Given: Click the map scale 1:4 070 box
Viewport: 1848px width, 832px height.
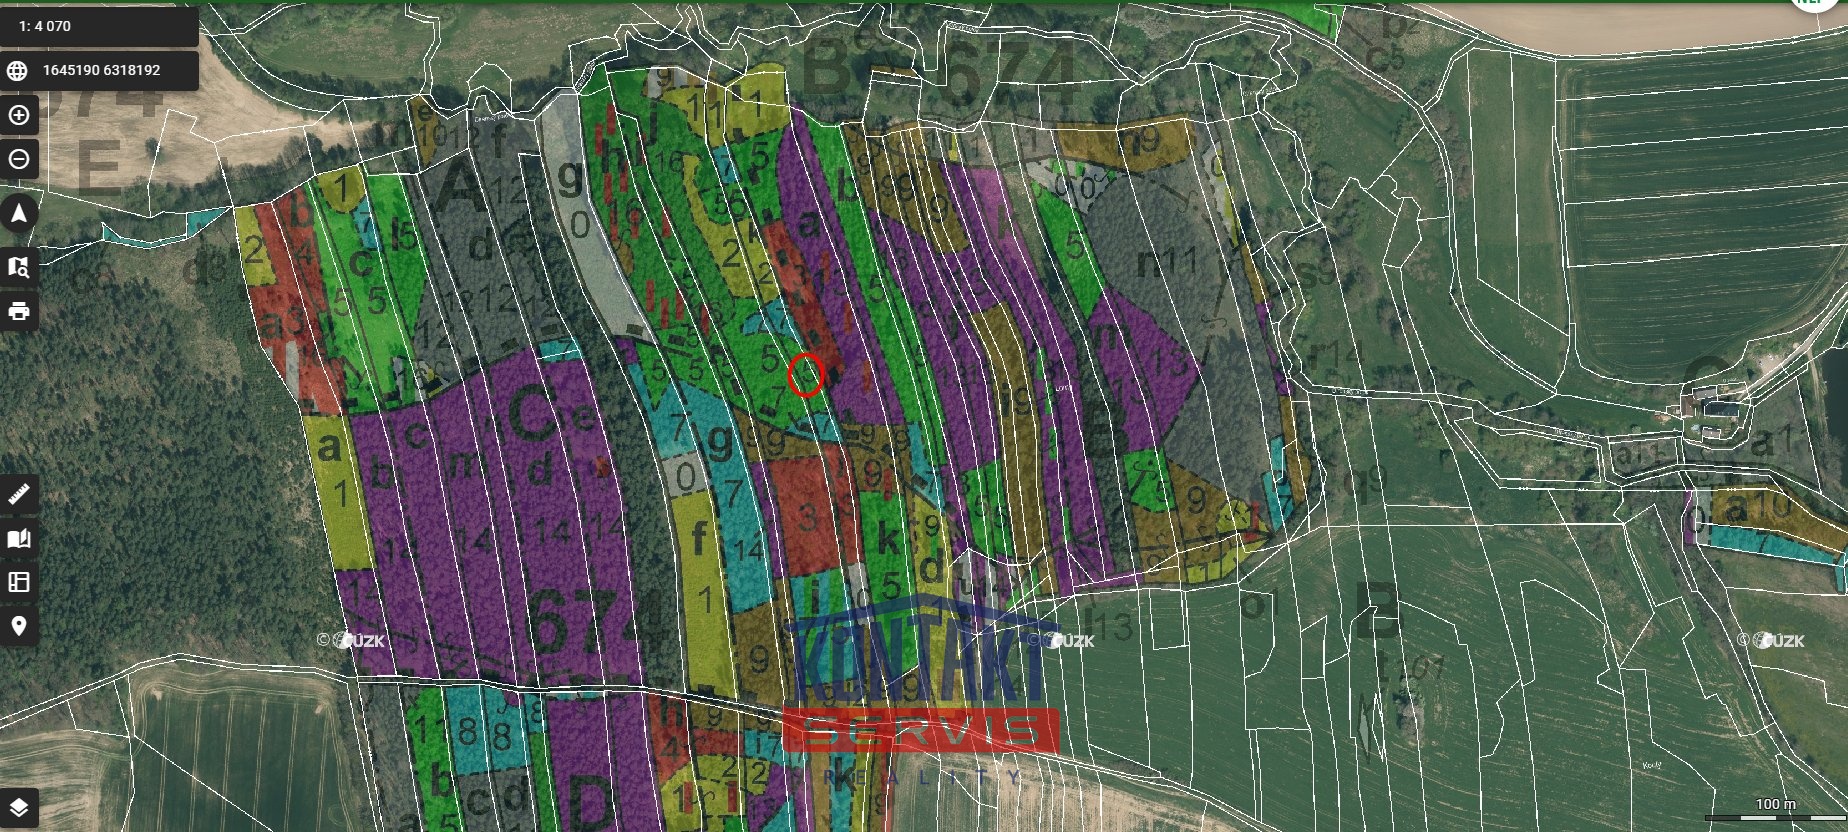Looking at the screenshot, I should point(99,26).
